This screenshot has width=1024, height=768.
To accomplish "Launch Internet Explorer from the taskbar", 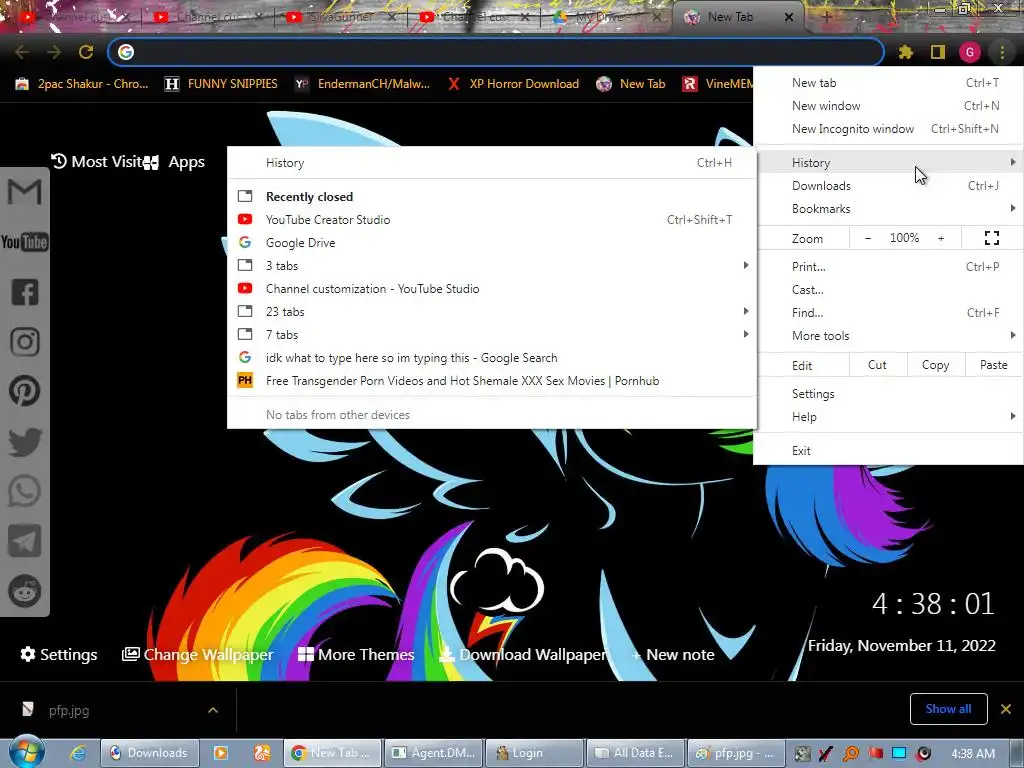I will (78, 753).
